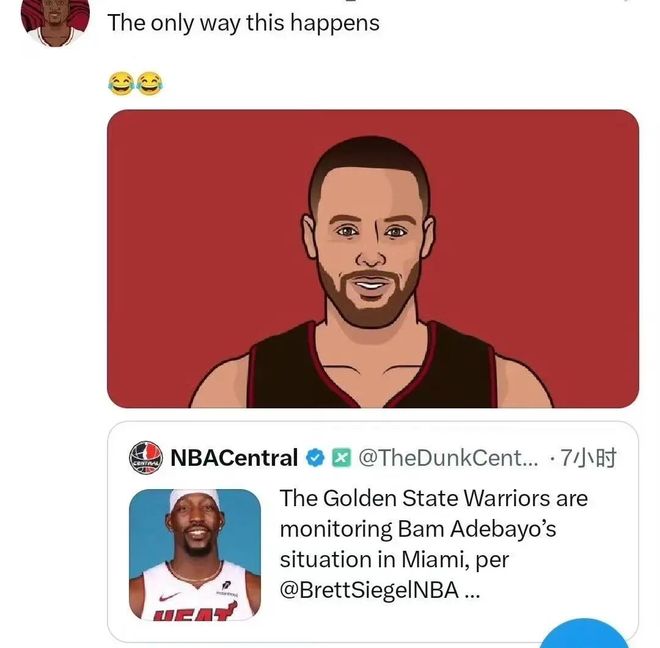Click the NBACentral round logo avatar
The image size is (660, 648).
tap(146, 459)
